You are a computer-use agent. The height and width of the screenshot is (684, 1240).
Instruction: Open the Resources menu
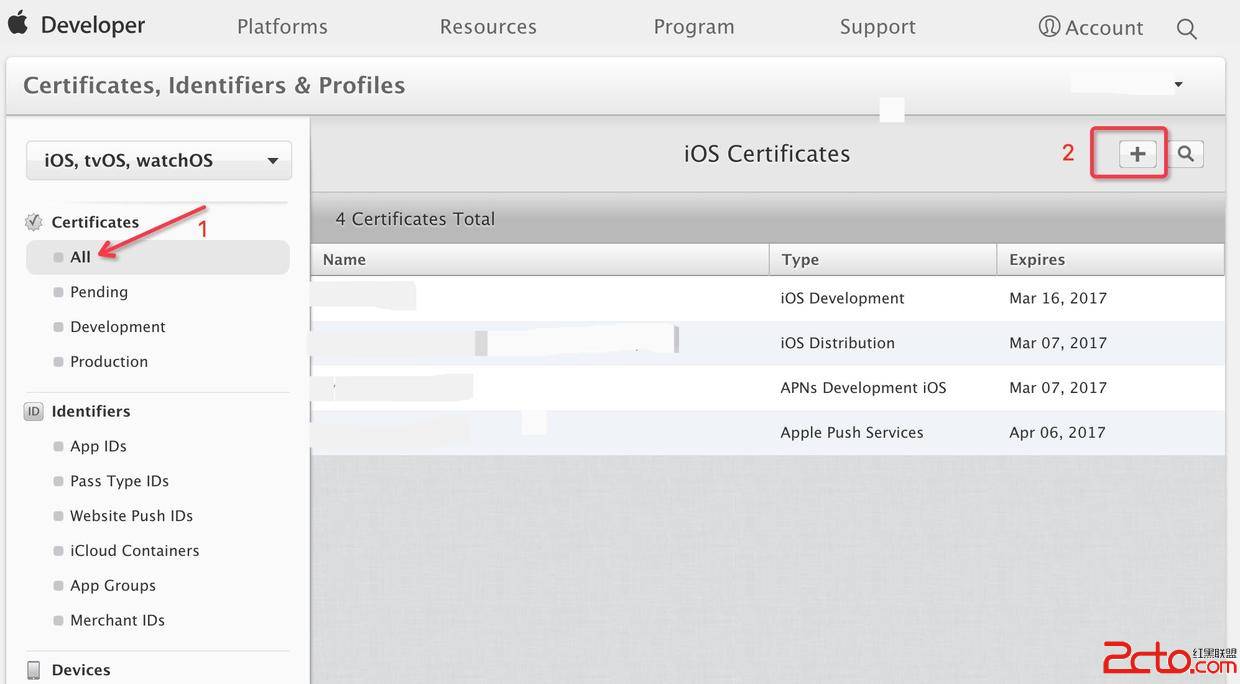pyautogui.click(x=488, y=27)
